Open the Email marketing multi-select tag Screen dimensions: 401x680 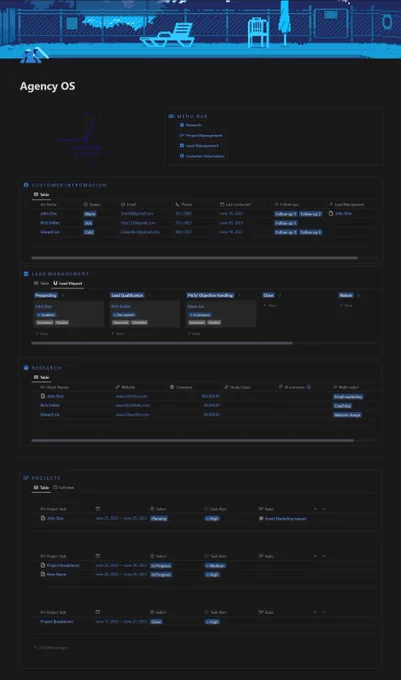coord(348,396)
